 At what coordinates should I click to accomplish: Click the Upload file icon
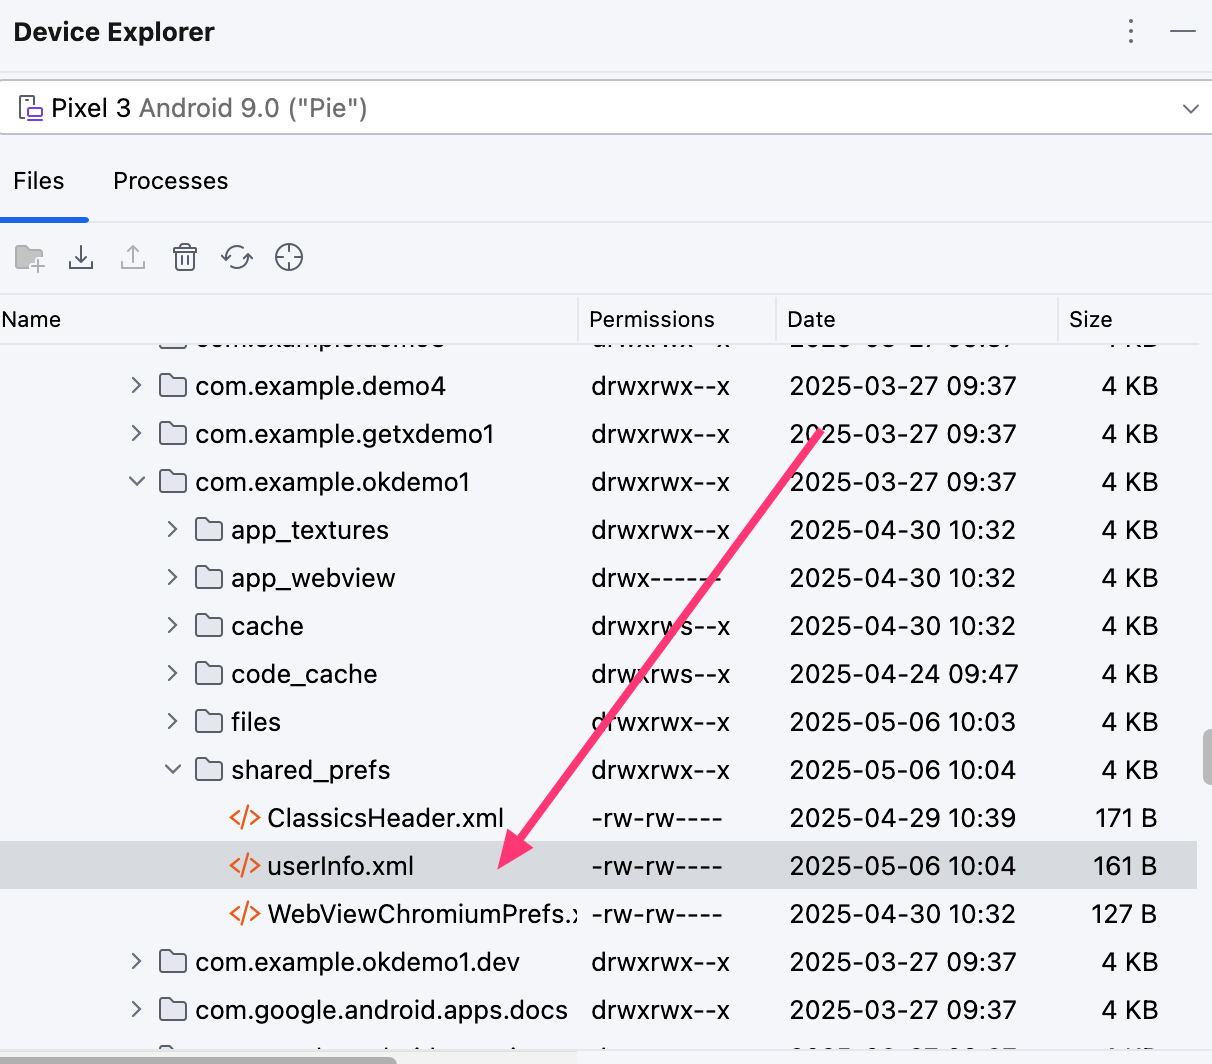(133, 258)
